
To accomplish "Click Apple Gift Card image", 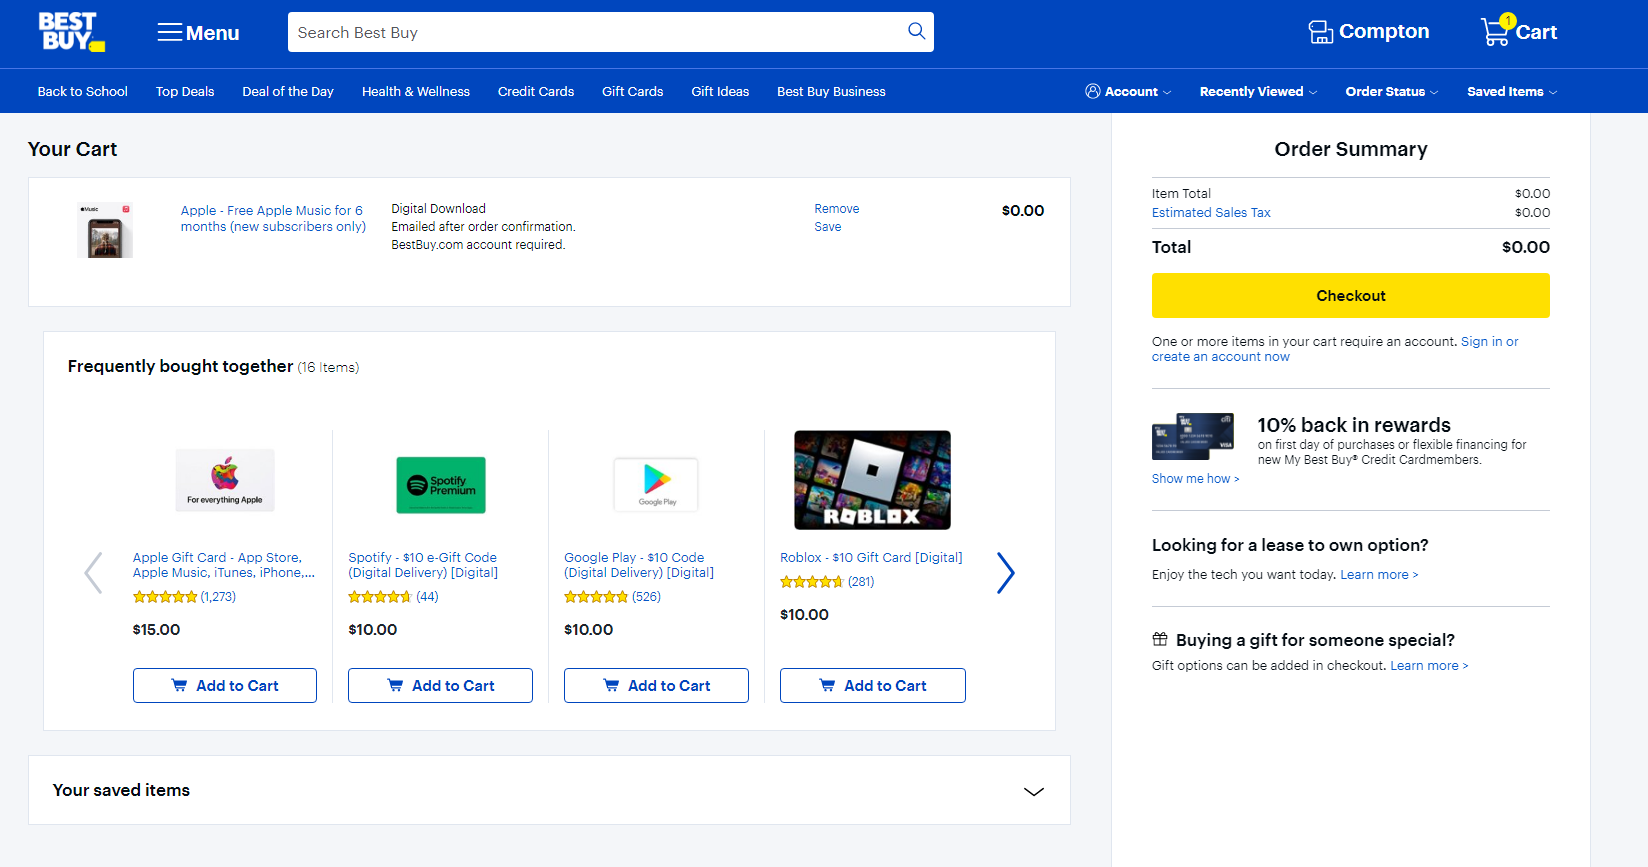I will [x=225, y=480].
